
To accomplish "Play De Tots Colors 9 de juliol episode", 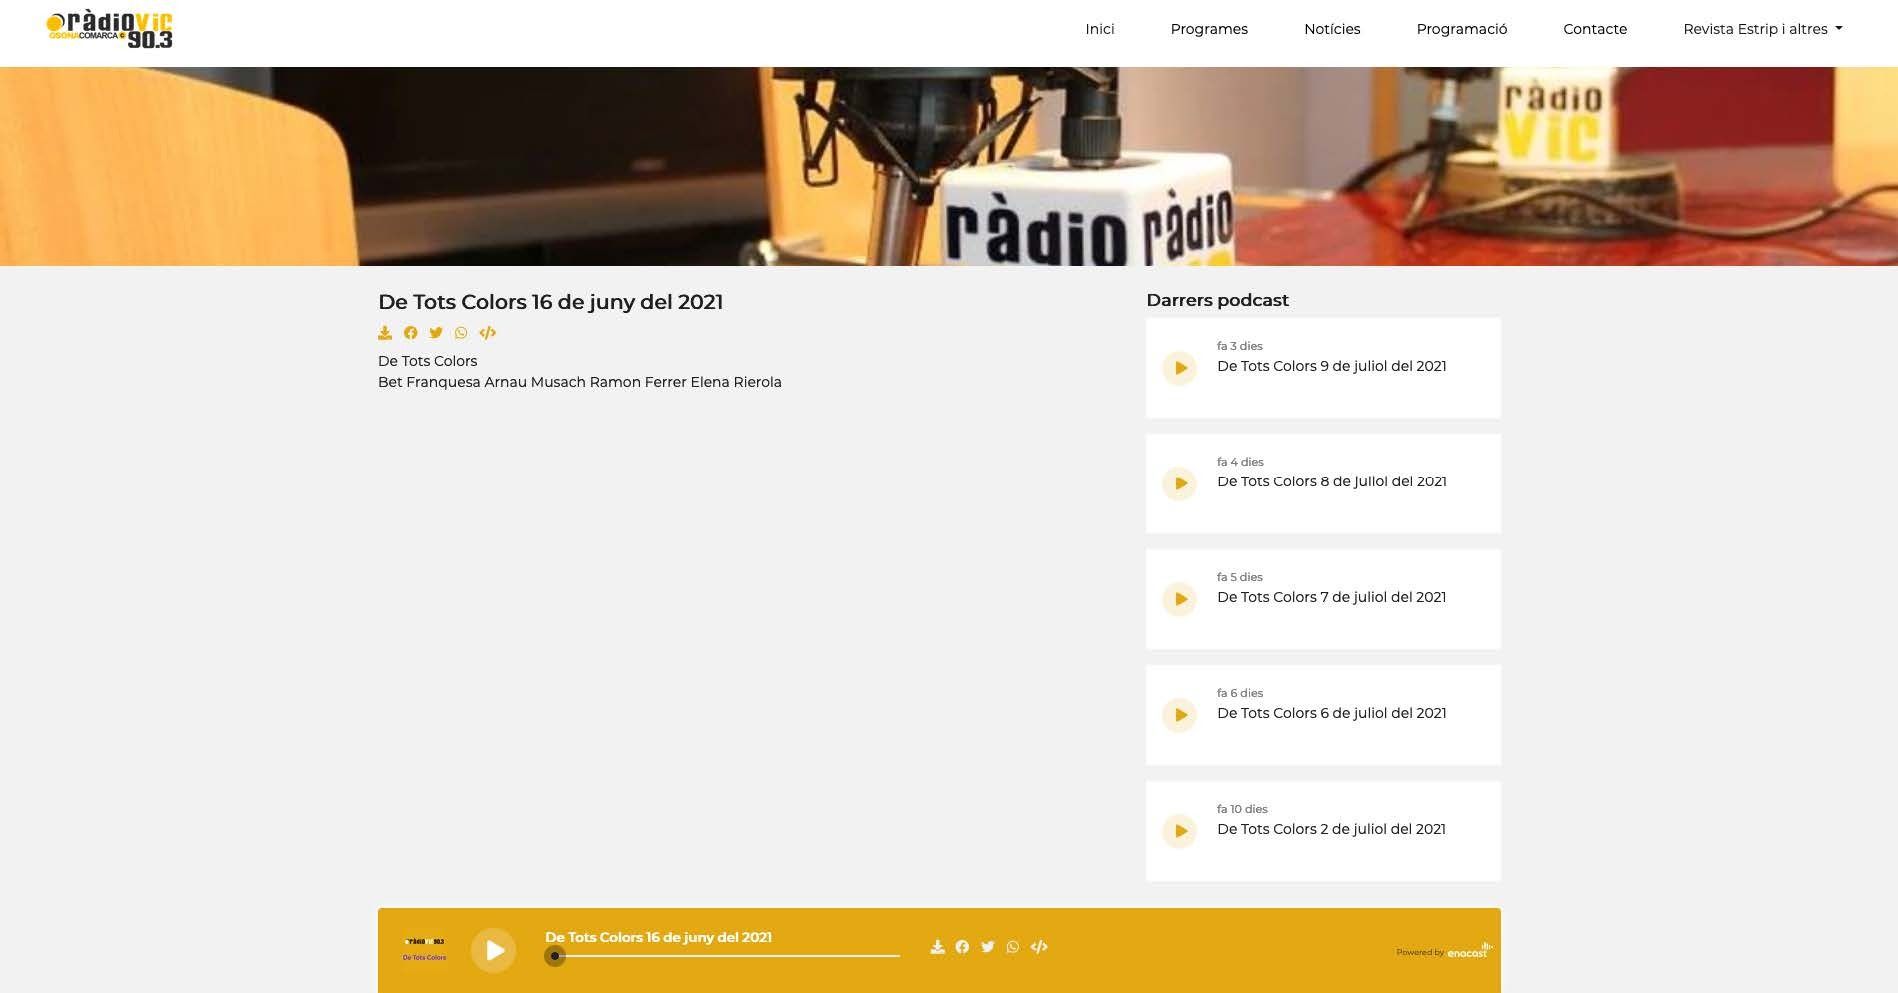I will pyautogui.click(x=1180, y=368).
